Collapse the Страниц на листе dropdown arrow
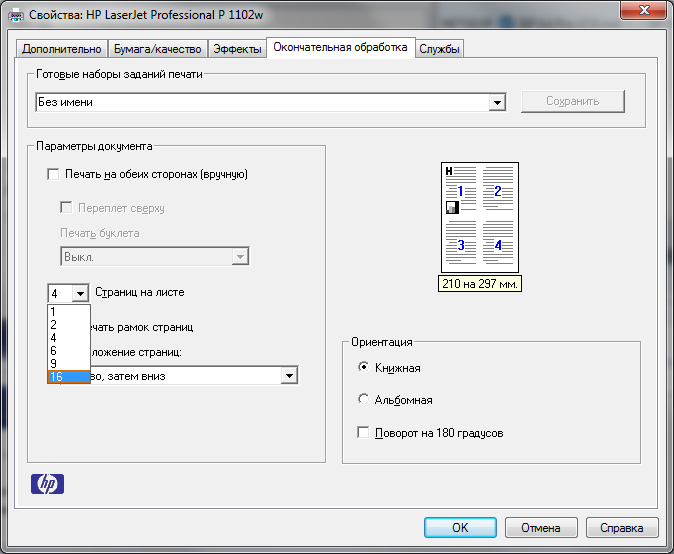Image resolution: width=674 pixels, height=554 pixels. click(80, 294)
